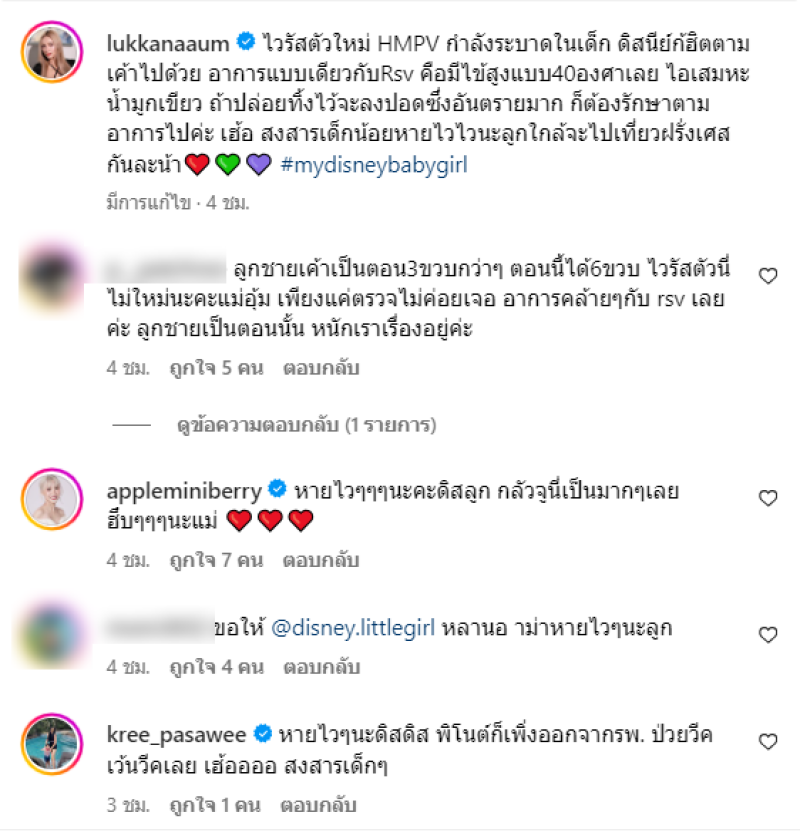Reply to the comment mentioning disney.littlegirl
Image resolution: width=800 pixels, height=839 pixels.
tap(321, 667)
